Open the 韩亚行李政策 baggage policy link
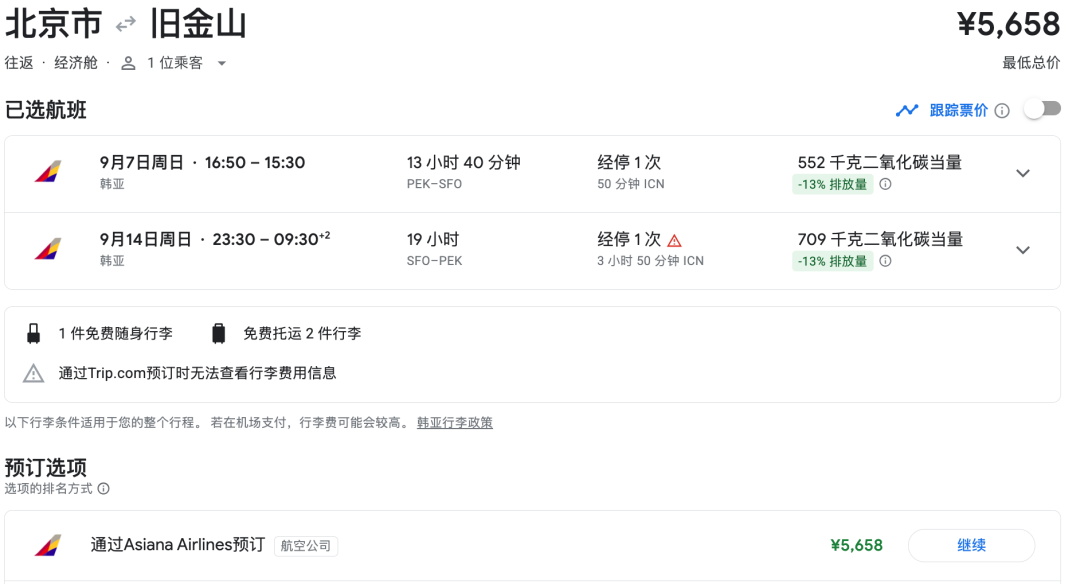 (454, 422)
